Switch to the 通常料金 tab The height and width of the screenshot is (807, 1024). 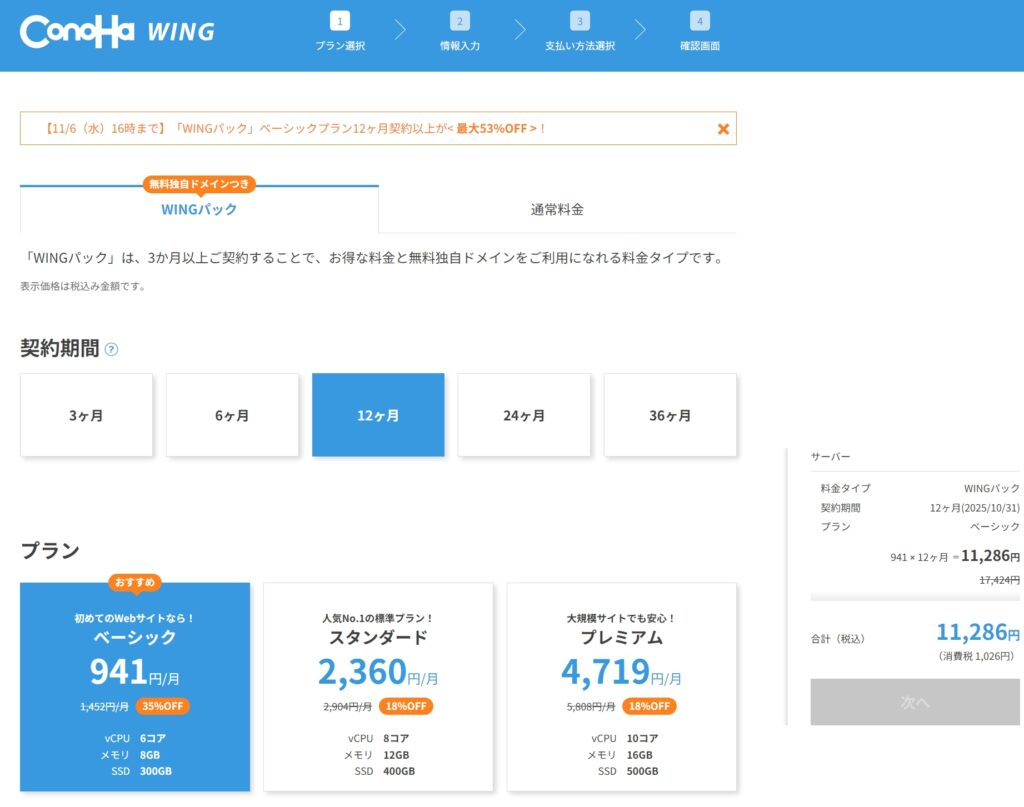(557, 209)
